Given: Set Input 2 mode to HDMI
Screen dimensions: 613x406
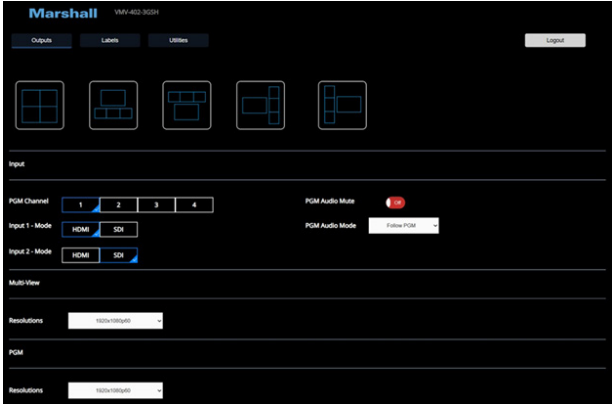Looking at the screenshot, I should coord(81,255).
